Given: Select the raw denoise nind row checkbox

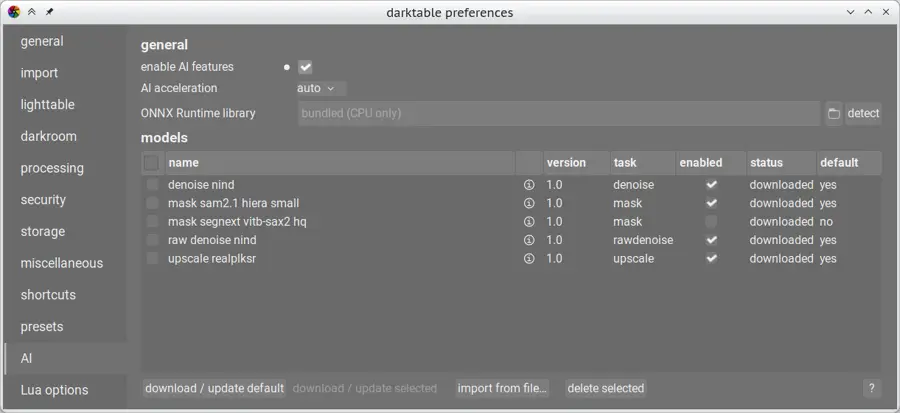Looking at the screenshot, I should click(x=152, y=240).
